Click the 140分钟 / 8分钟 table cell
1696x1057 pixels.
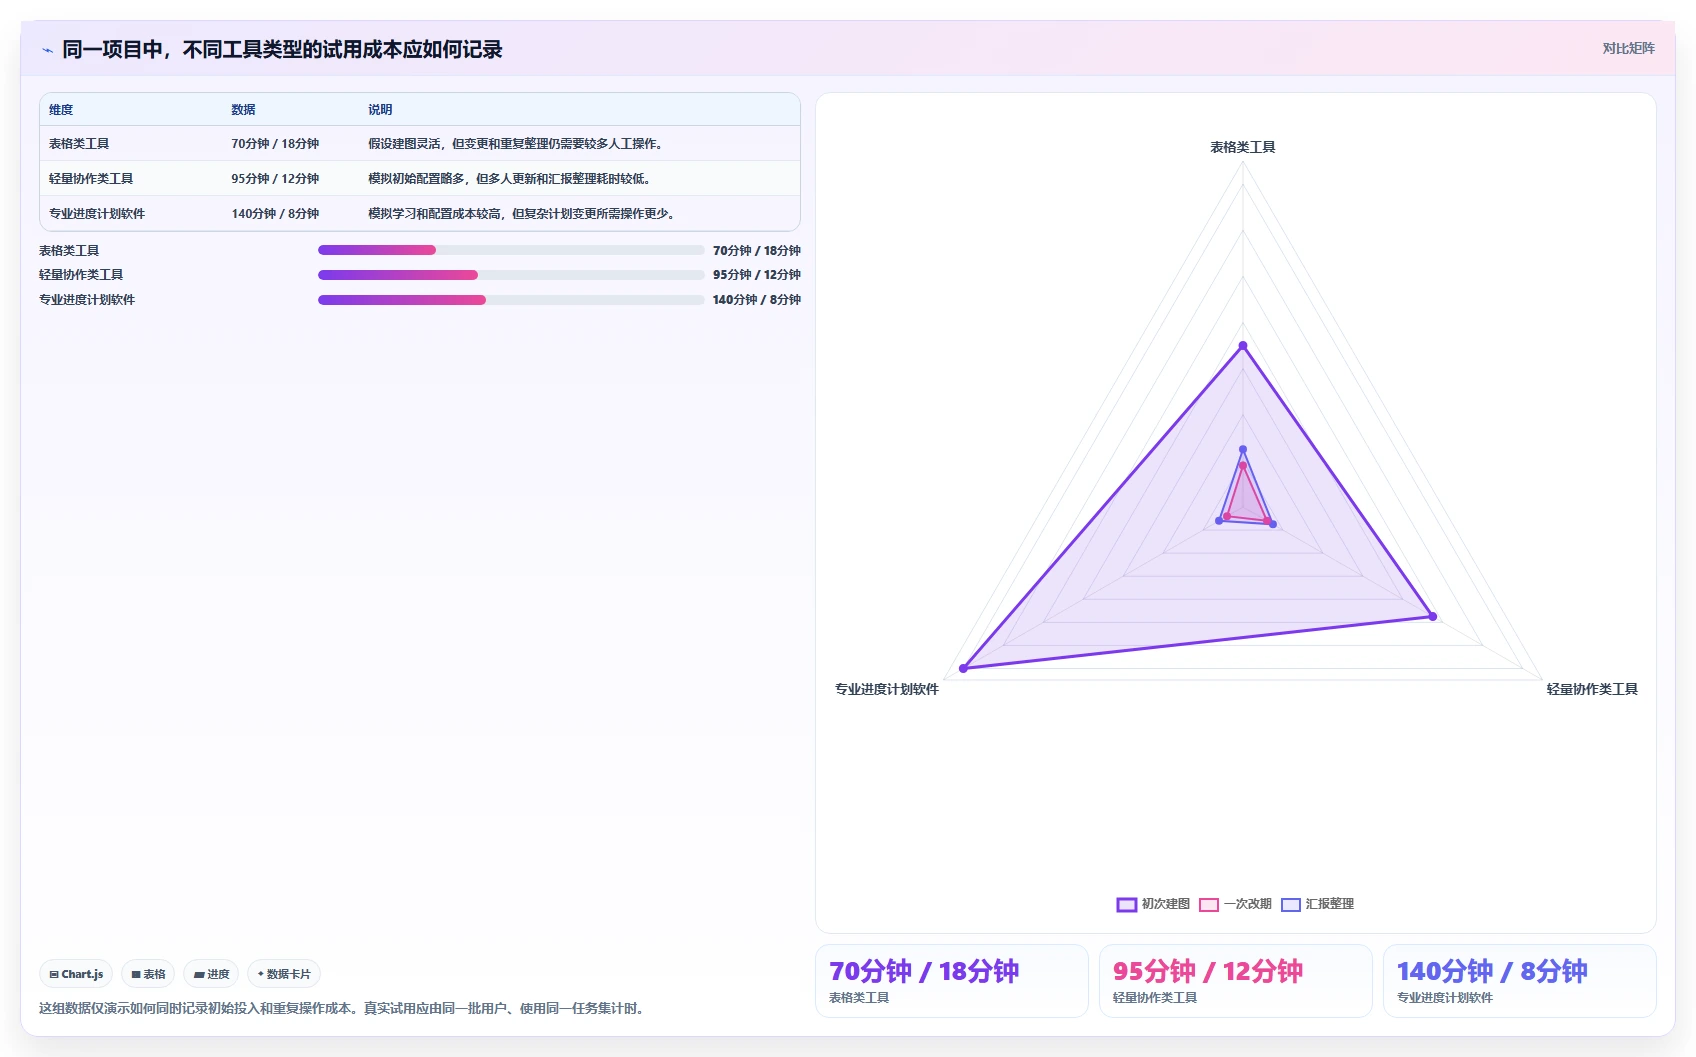point(275,214)
